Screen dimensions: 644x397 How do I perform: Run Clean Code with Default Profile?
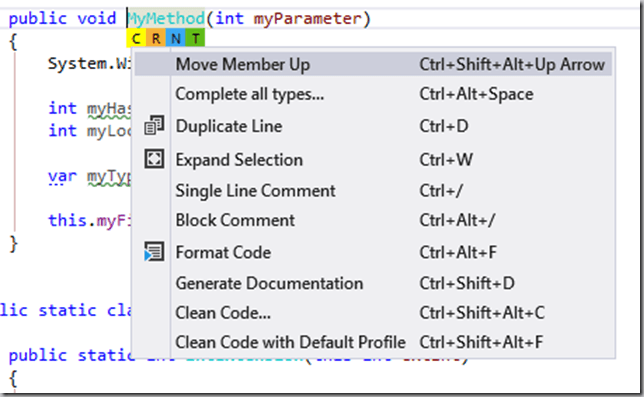coord(373,342)
